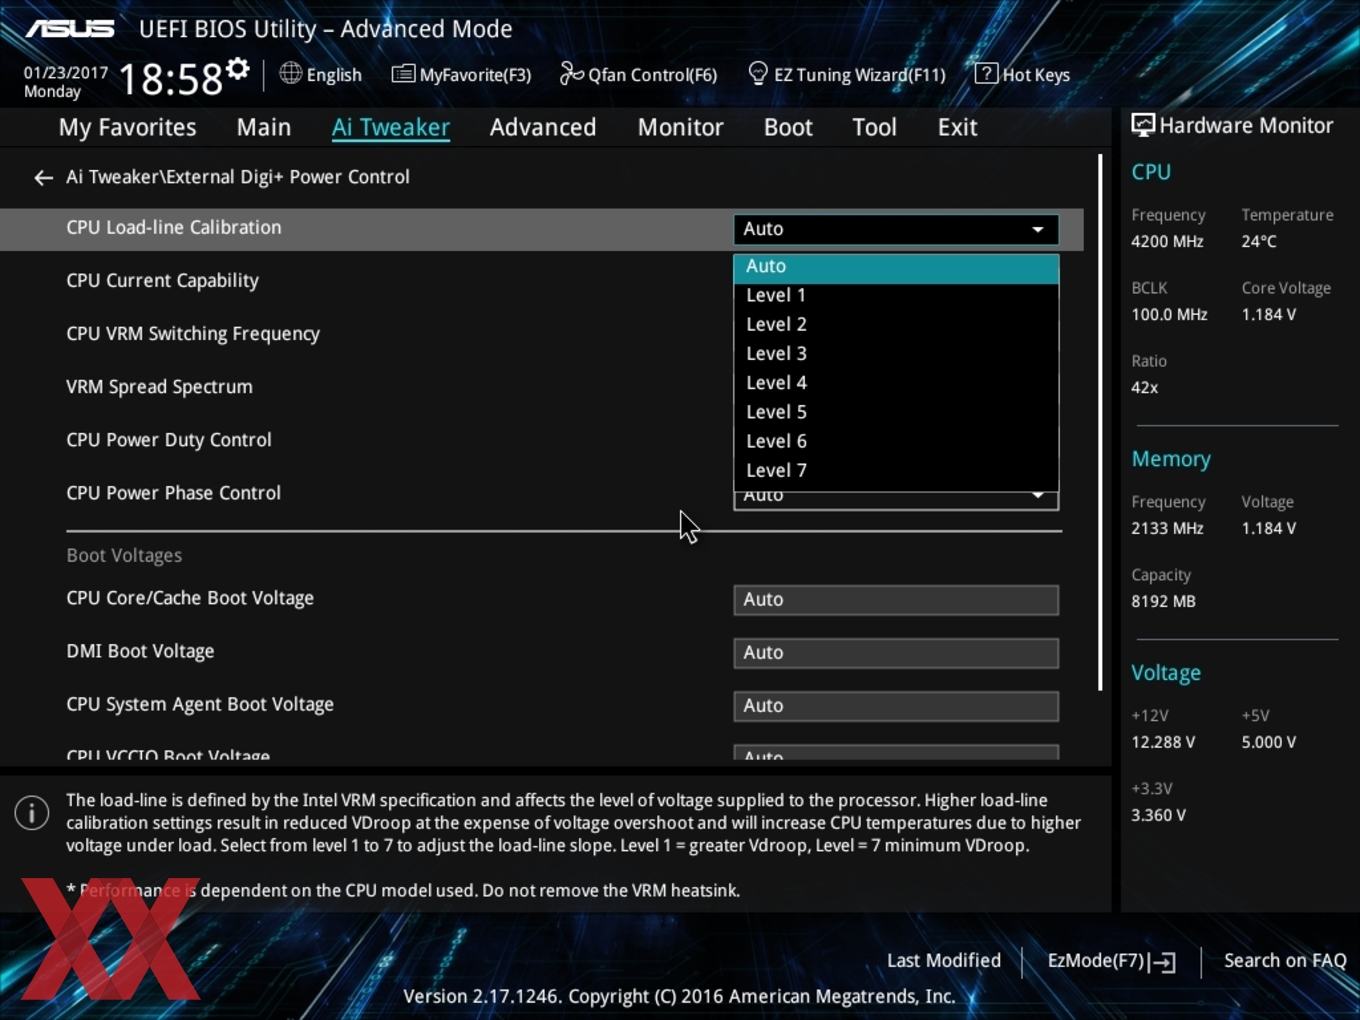Image resolution: width=1360 pixels, height=1020 pixels.
Task: Show the Hot Keys help
Action: (x=1022, y=74)
